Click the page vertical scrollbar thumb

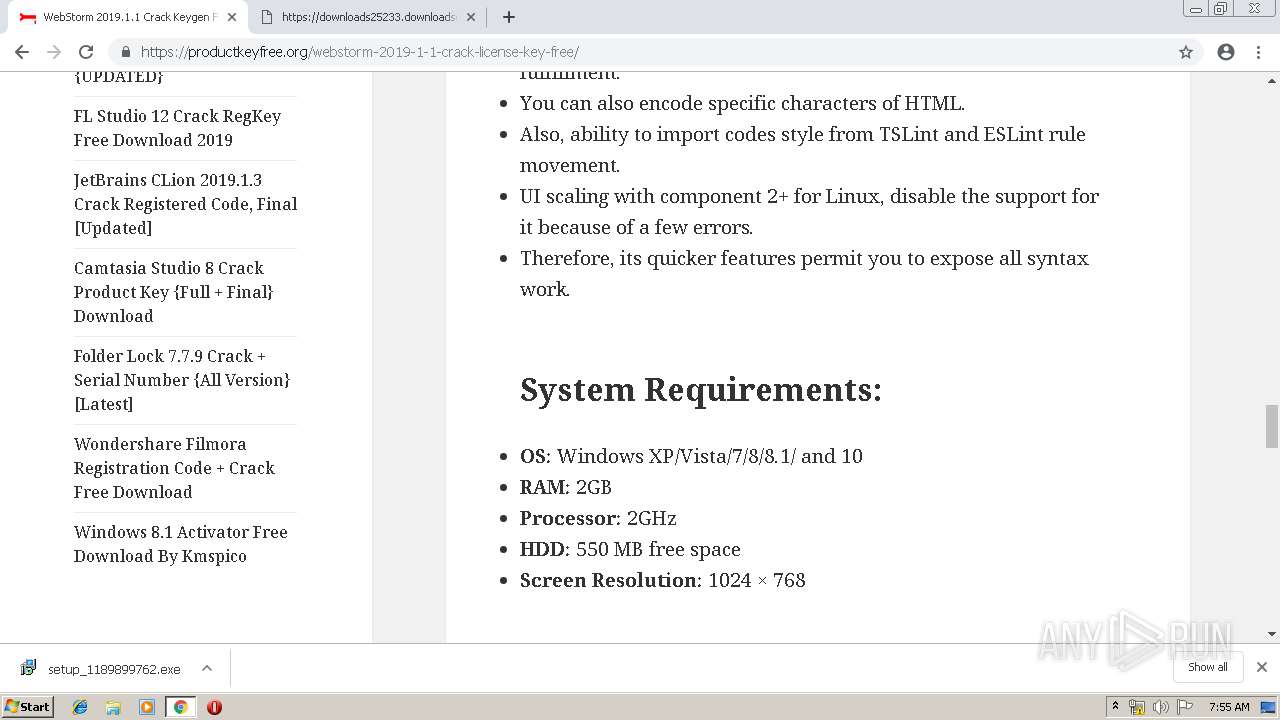click(x=1272, y=427)
